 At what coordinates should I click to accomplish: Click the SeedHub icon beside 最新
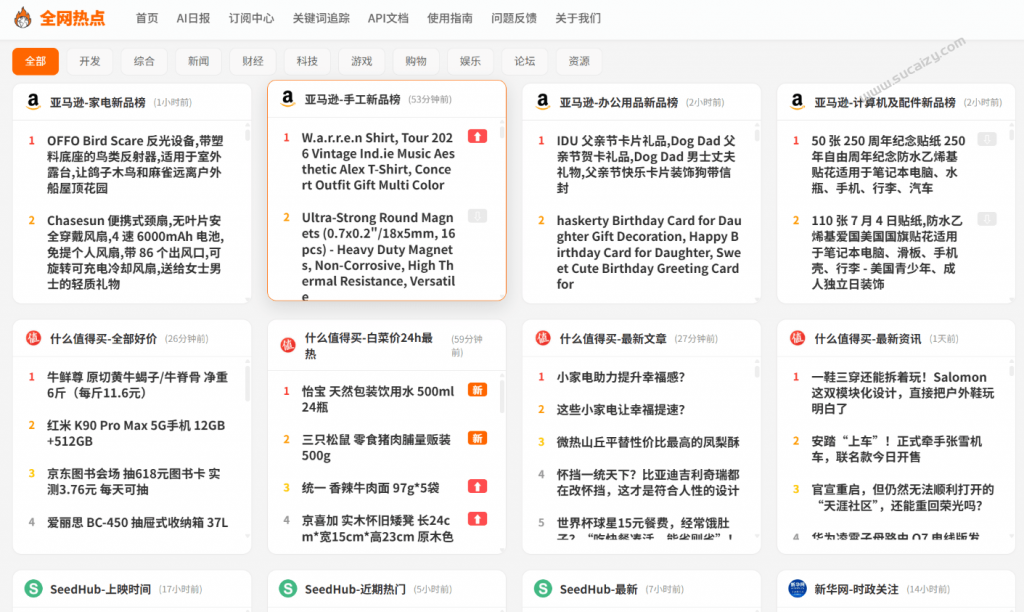543,588
